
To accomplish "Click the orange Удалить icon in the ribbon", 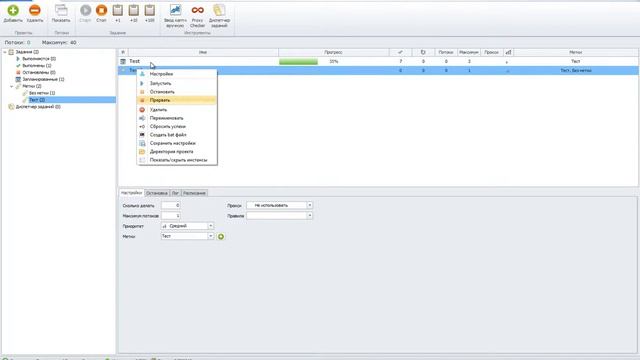I will coord(35,10).
